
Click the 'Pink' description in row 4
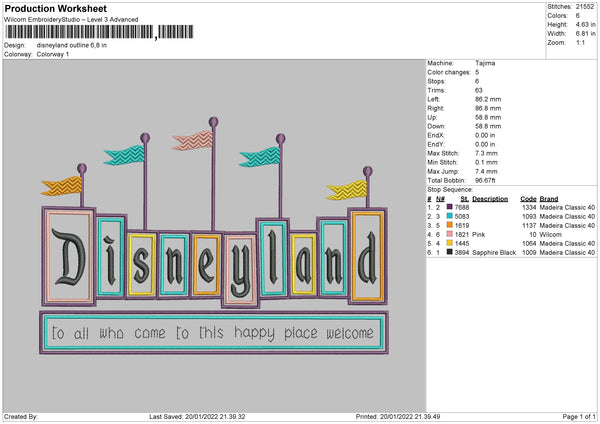(478, 235)
